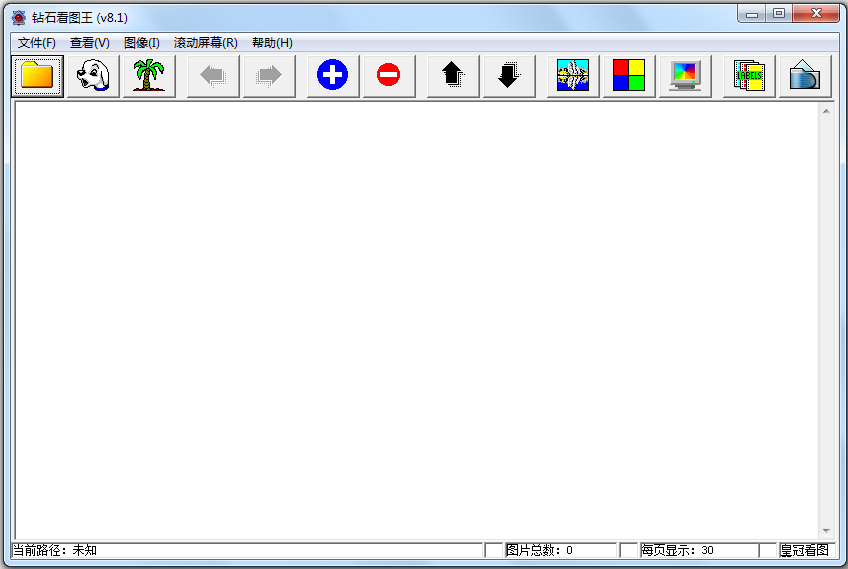Click the 当前路径: 未知 status text
The width and height of the screenshot is (848, 569).
(55, 551)
